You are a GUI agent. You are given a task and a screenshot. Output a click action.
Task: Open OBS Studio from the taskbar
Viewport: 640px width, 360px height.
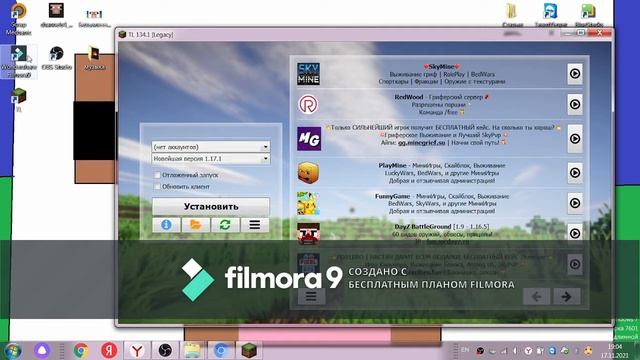(x=165, y=351)
